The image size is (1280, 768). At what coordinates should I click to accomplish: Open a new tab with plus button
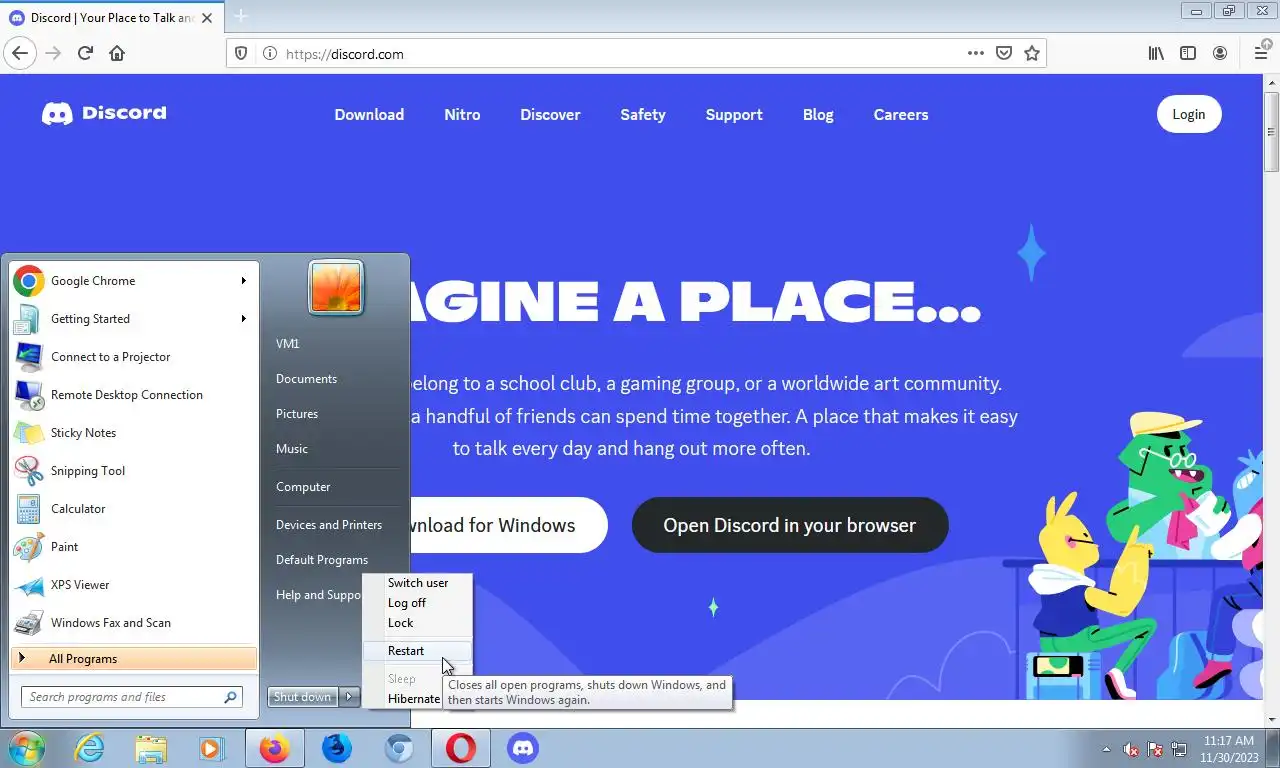pos(240,17)
